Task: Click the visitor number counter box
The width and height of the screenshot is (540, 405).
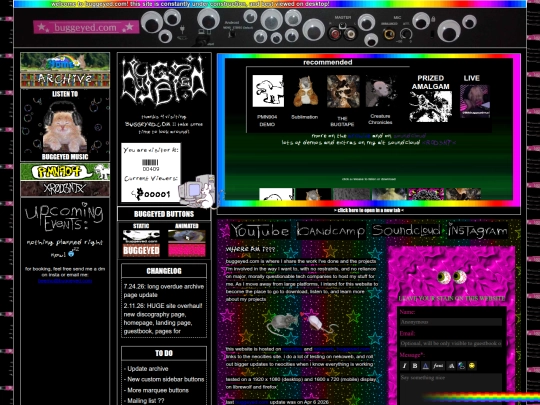Action: pos(151,173)
